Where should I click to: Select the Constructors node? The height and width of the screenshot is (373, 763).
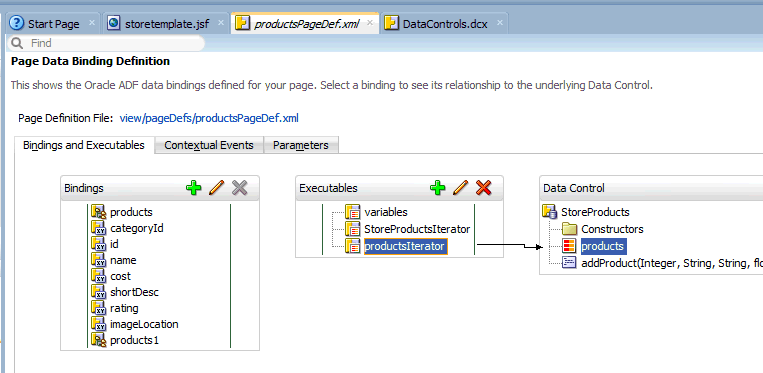[x=612, y=229]
